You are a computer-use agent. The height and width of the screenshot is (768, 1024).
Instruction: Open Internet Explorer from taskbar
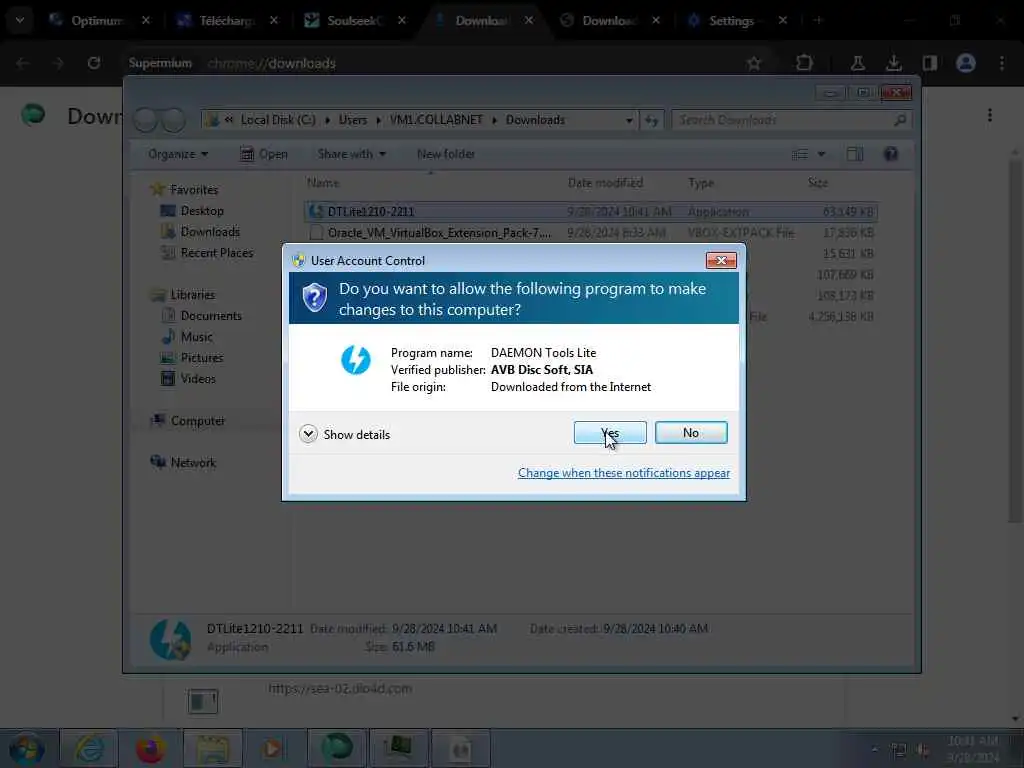point(89,748)
